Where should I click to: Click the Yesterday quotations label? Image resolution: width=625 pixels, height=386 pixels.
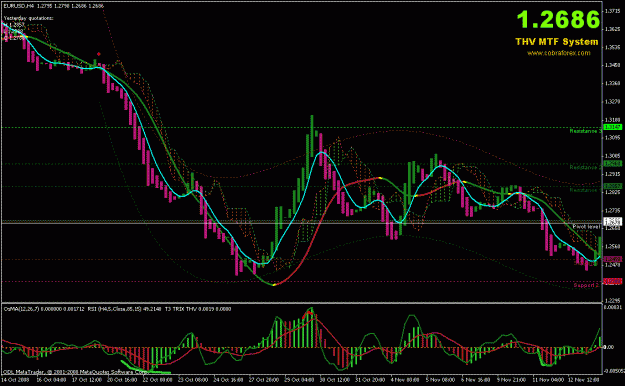click(28, 18)
